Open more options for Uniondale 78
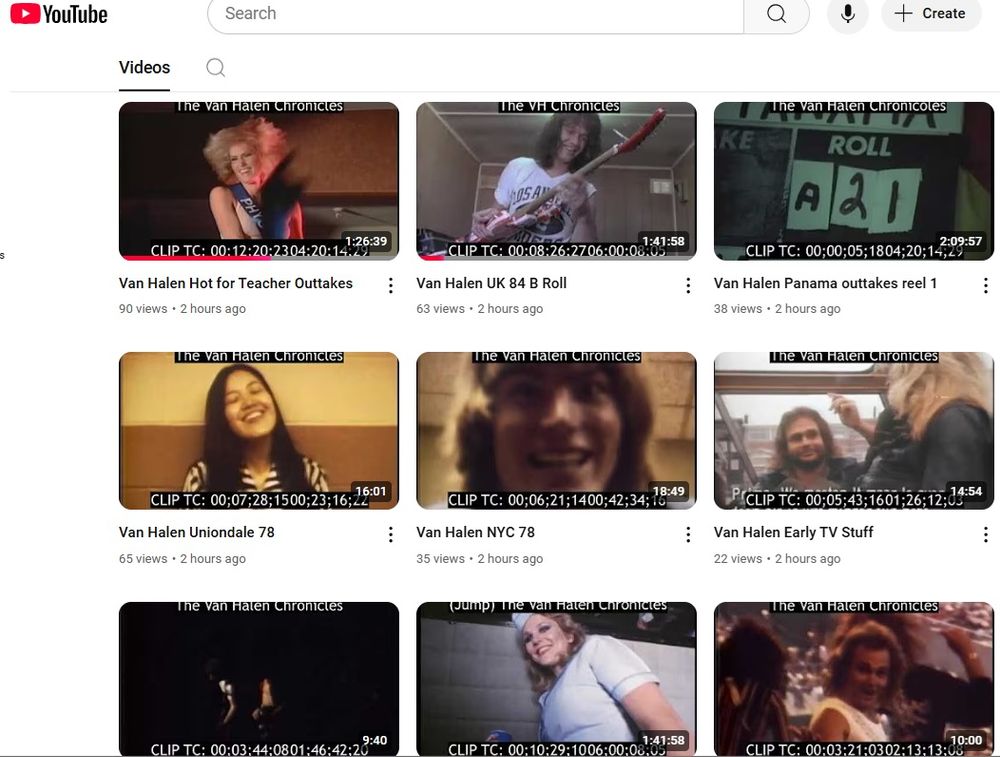 [x=390, y=534]
